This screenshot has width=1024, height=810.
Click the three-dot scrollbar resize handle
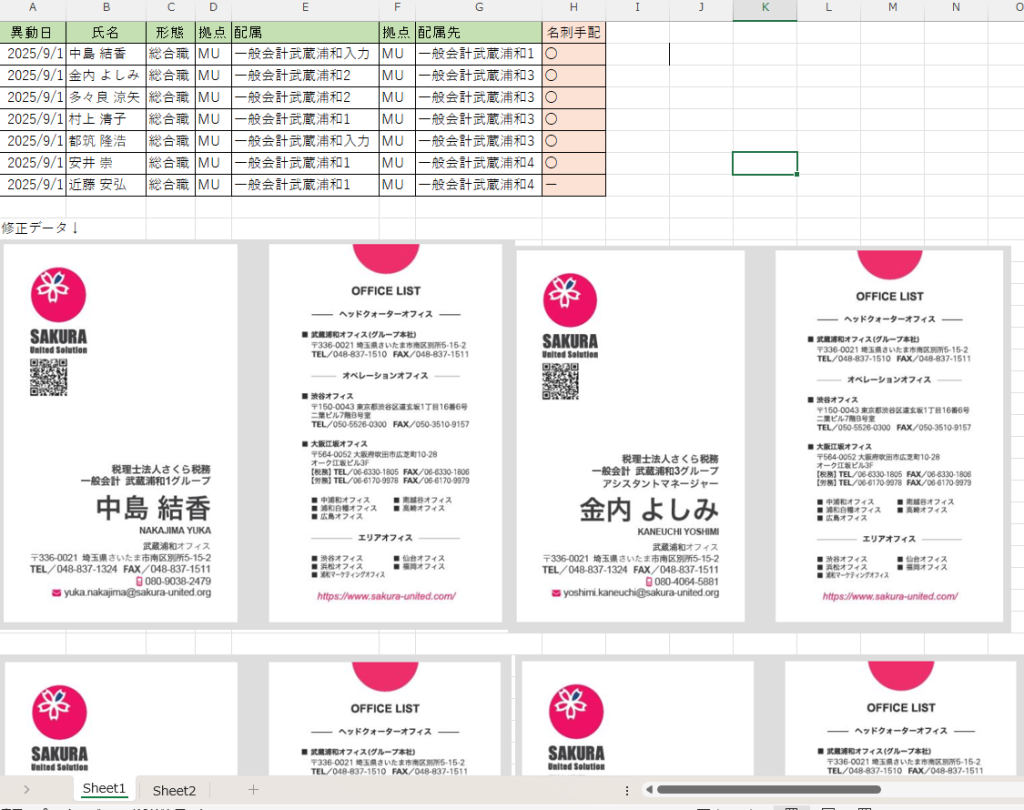point(626,790)
